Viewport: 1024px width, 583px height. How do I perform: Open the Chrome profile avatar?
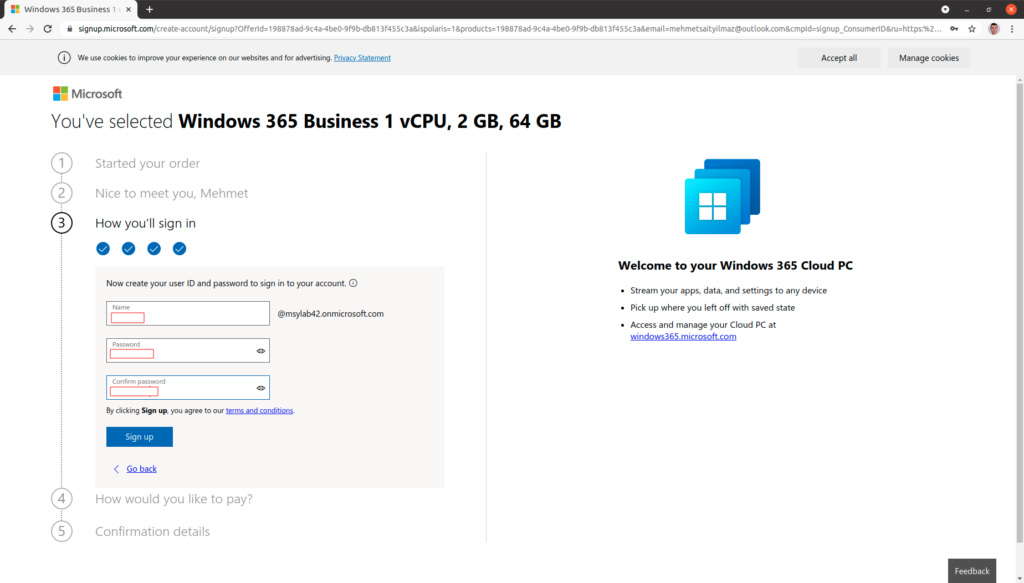994,29
